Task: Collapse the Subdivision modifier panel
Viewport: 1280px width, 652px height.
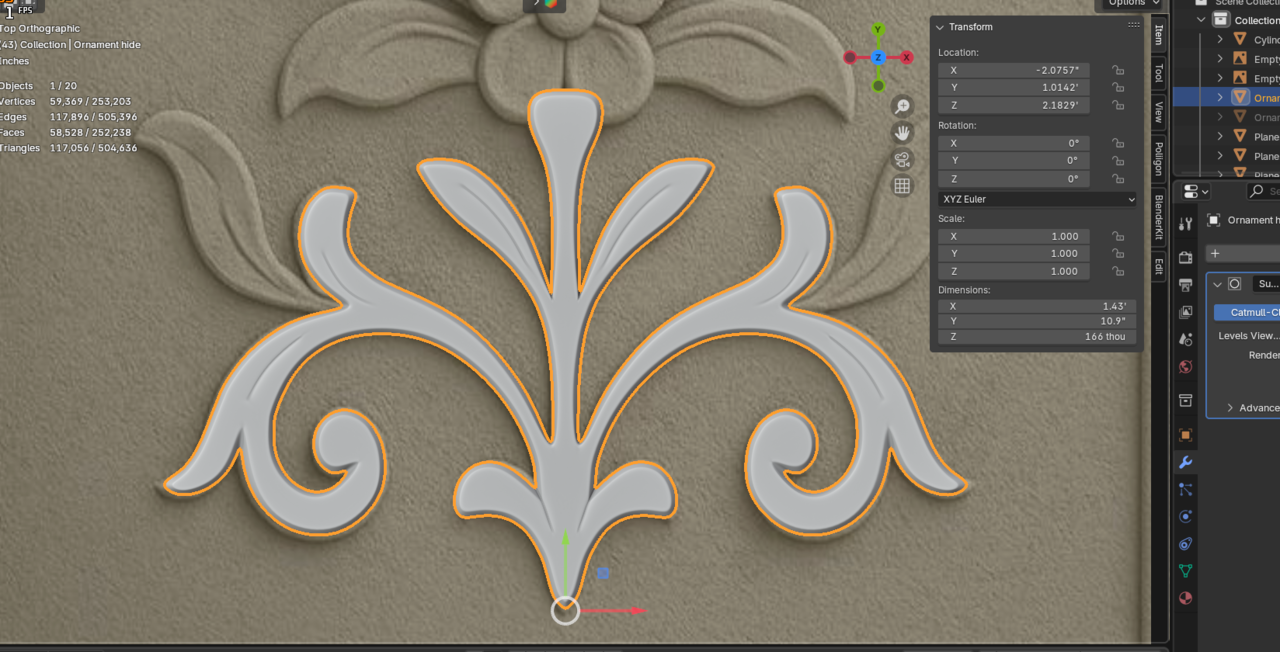Action: coord(1217,284)
